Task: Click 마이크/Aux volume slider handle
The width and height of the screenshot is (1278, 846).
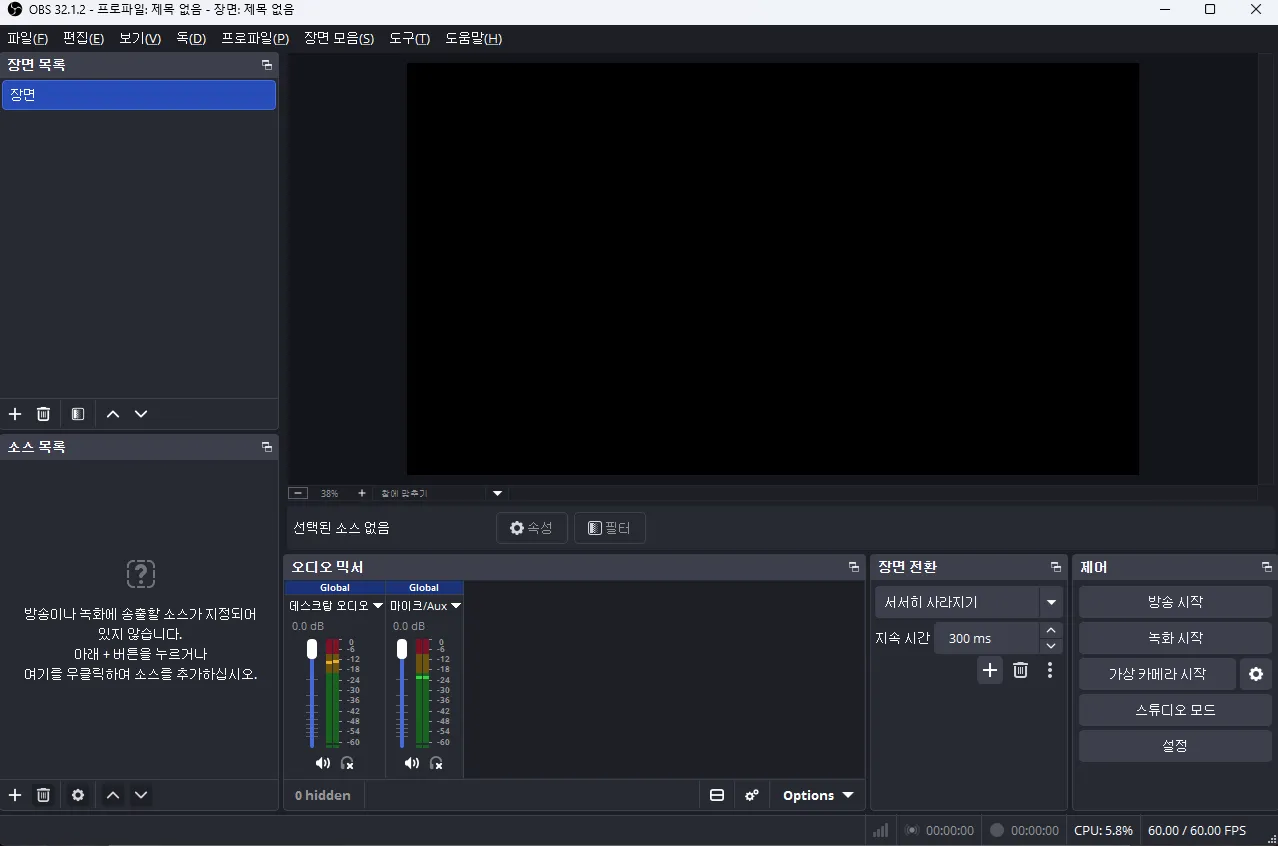Action: pos(402,649)
